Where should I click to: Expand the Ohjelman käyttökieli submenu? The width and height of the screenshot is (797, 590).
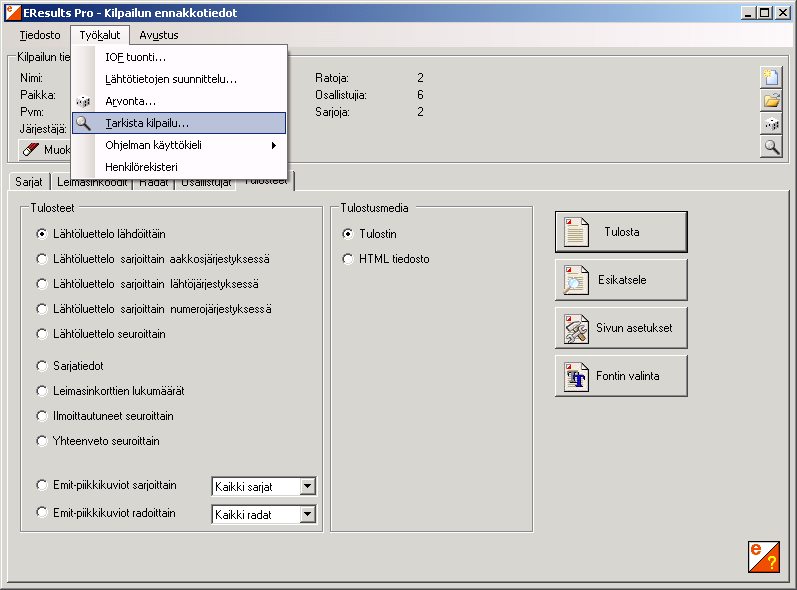coord(179,145)
